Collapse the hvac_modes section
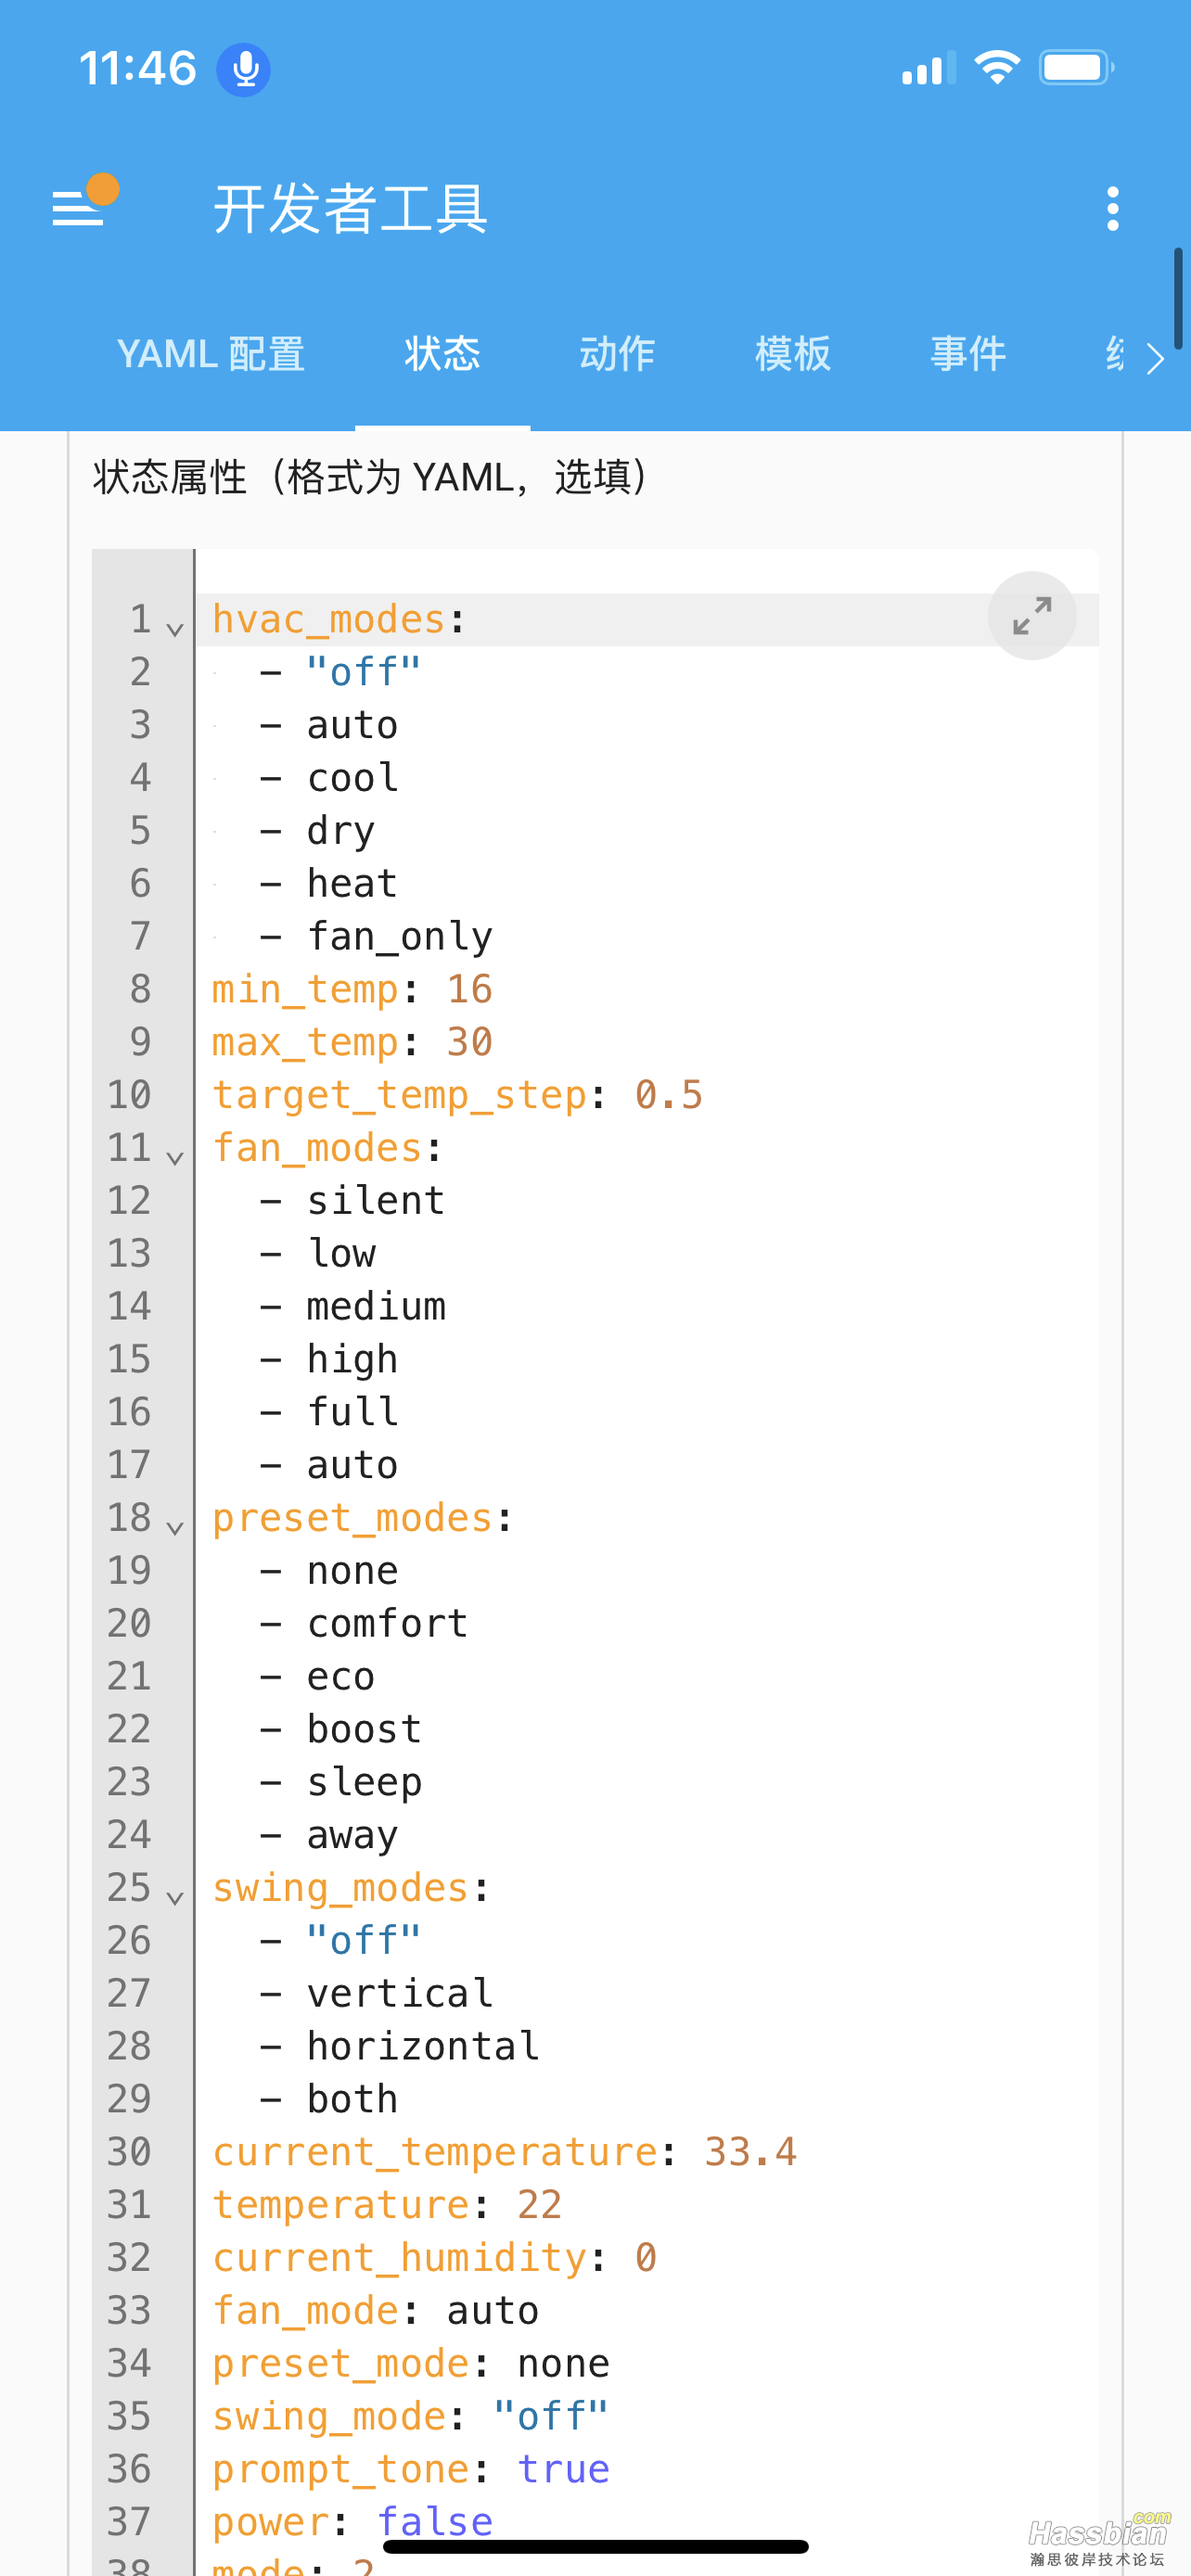Screen dimensions: 1191x2576 pyautogui.click(x=175, y=629)
